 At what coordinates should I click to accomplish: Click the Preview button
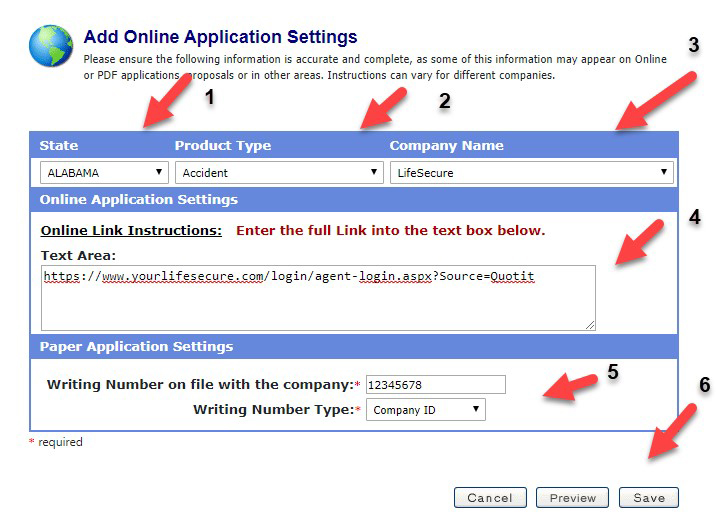572,498
